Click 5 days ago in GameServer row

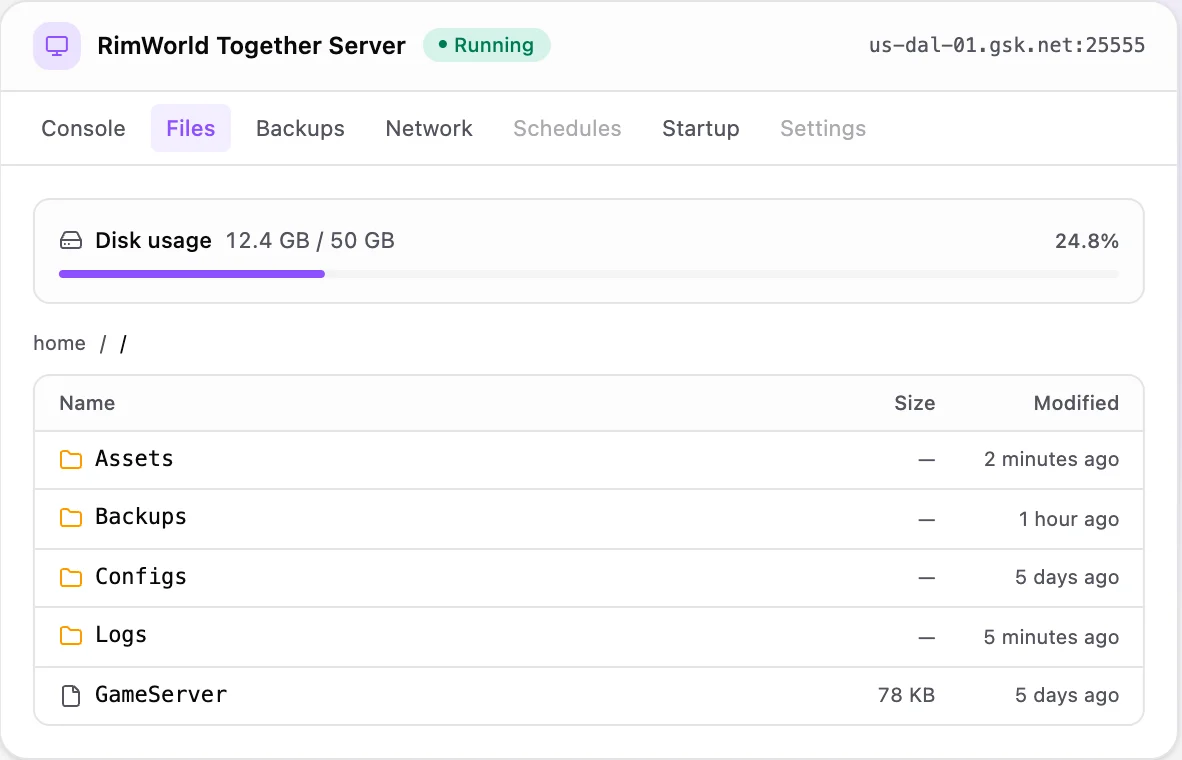[x=1067, y=695]
